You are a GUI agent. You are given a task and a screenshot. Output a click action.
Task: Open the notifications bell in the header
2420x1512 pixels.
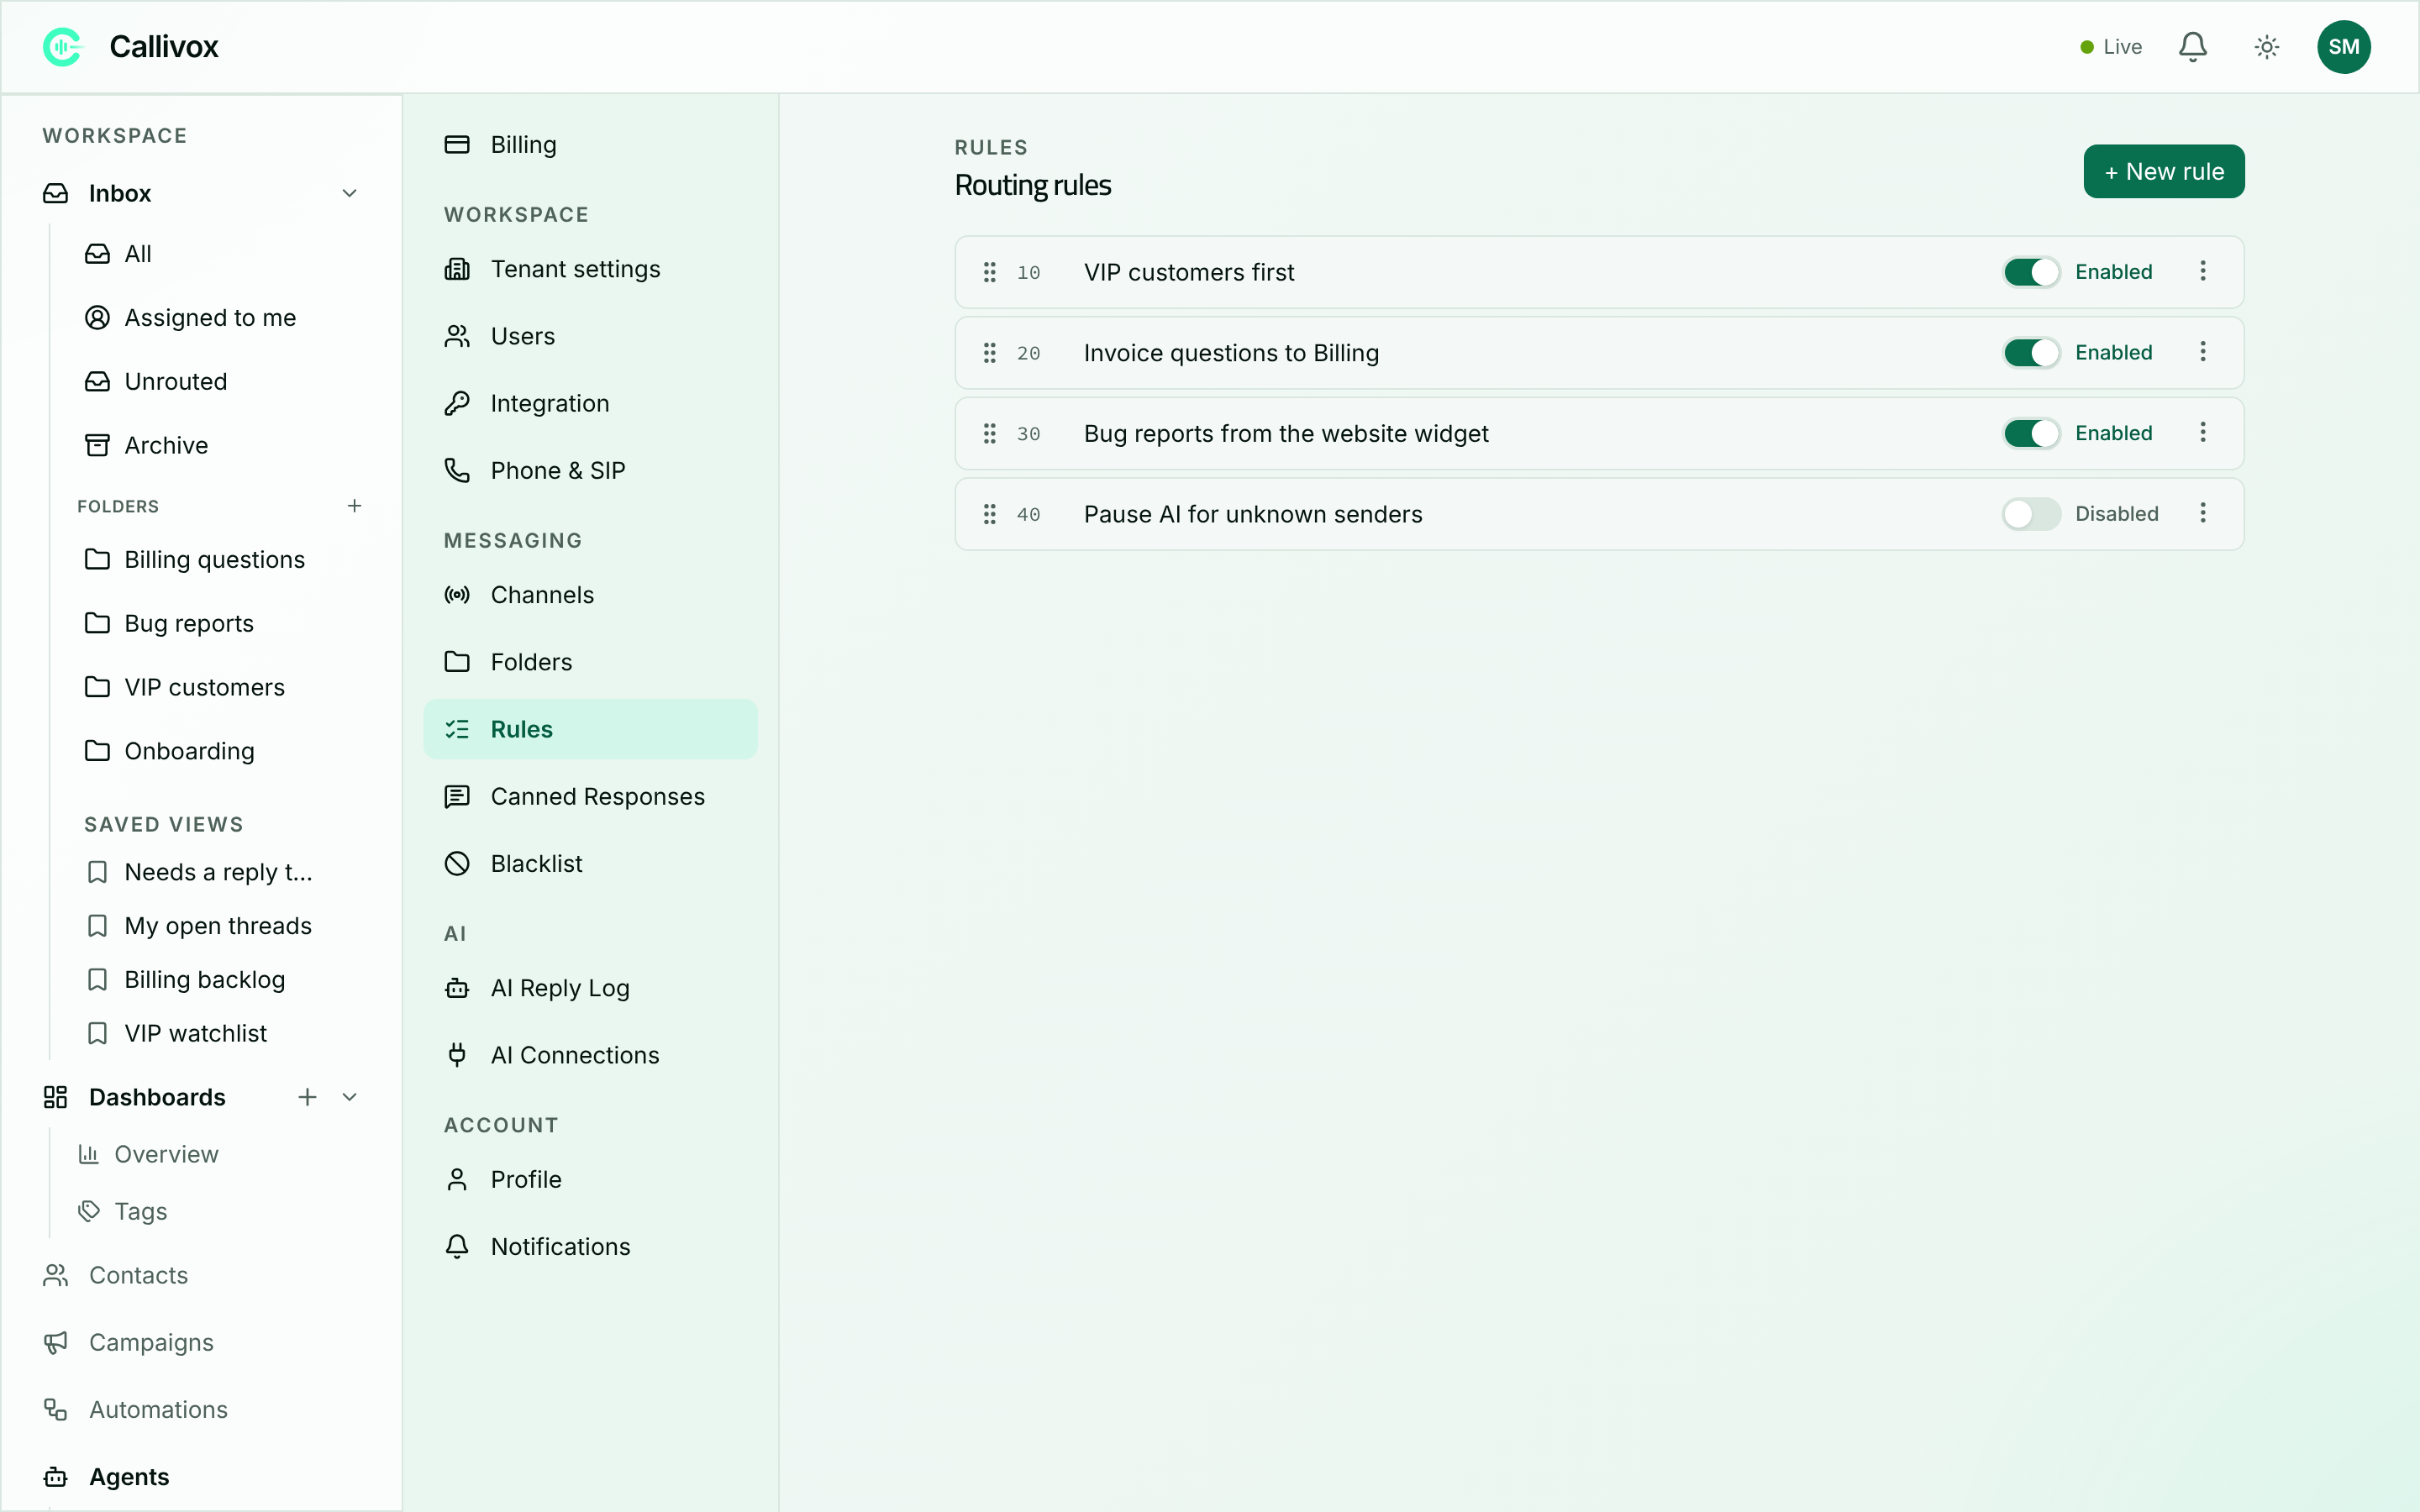pyautogui.click(x=2192, y=47)
